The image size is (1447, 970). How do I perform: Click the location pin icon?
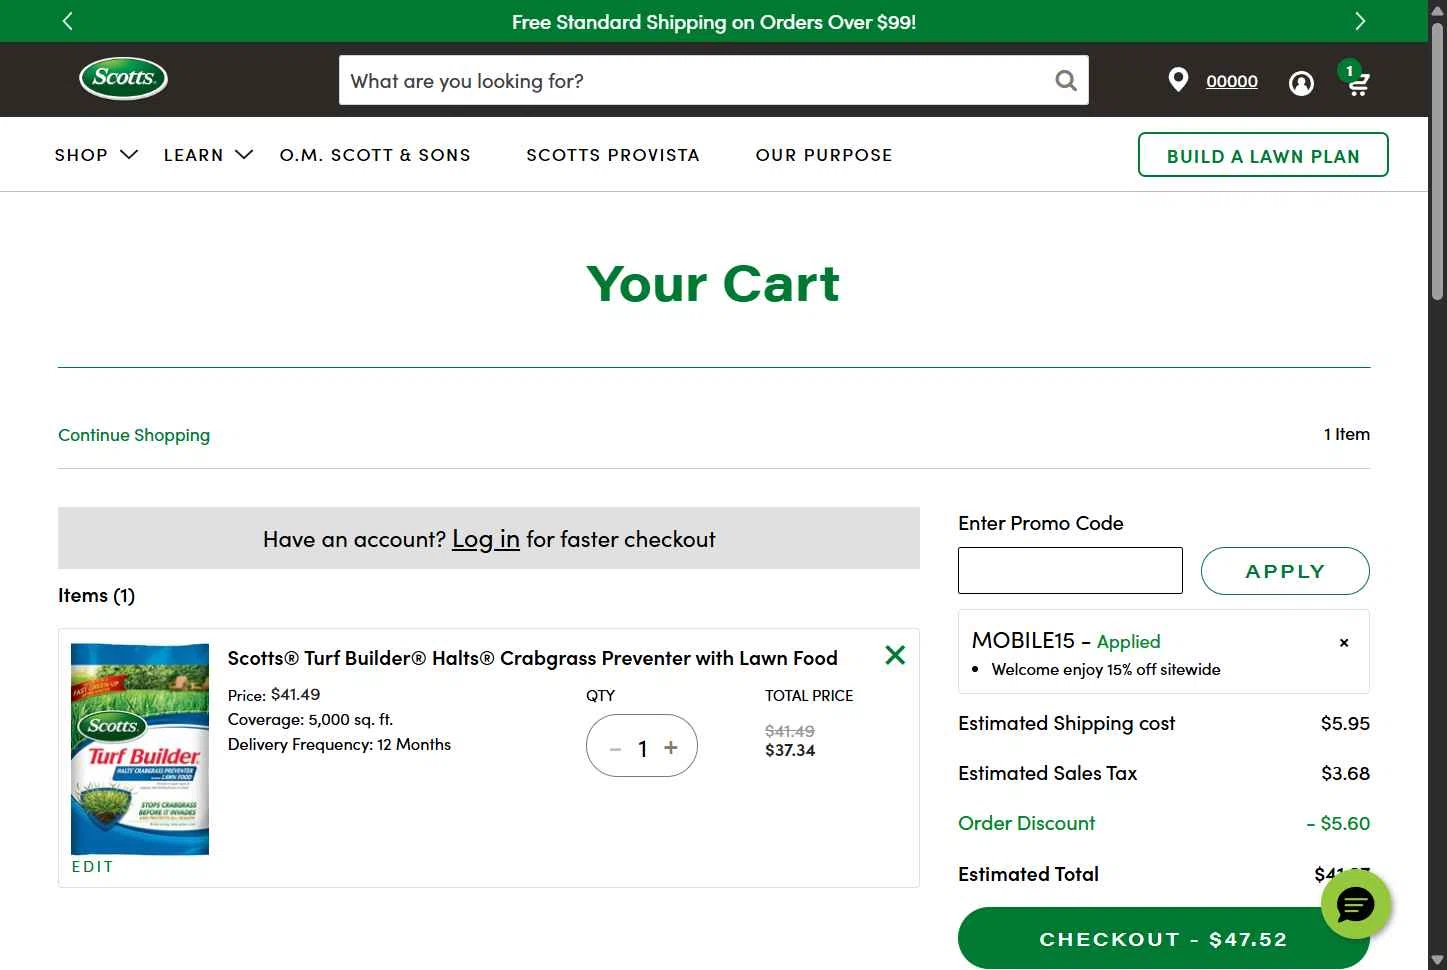tap(1178, 80)
